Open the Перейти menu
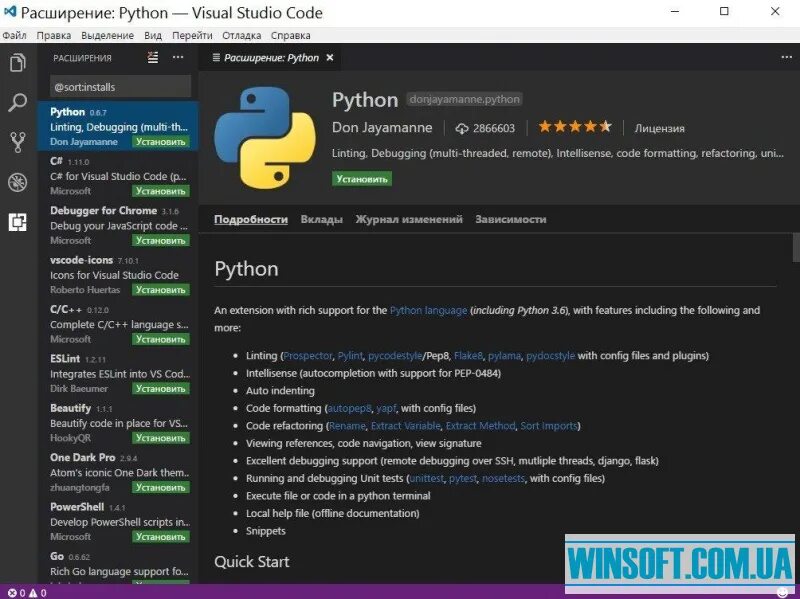Image resolution: width=800 pixels, height=599 pixels. [192, 35]
